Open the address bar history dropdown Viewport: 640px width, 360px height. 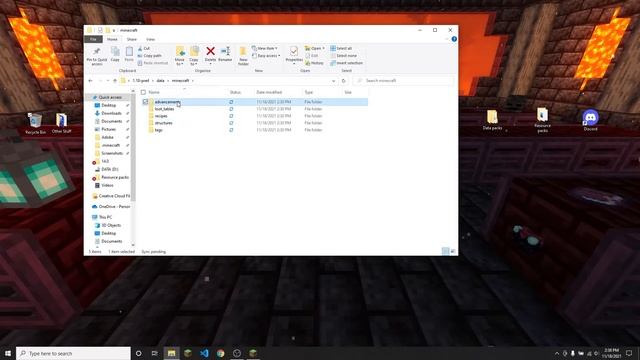(334, 81)
